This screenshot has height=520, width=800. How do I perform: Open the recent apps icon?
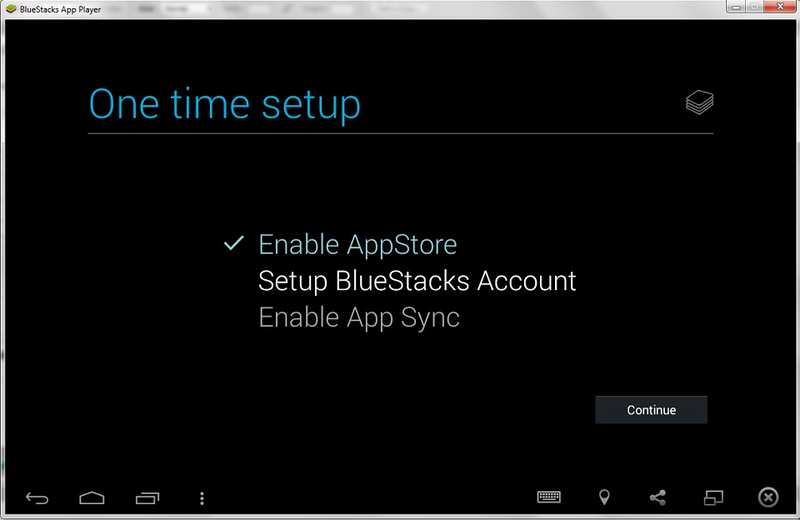[147, 498]
